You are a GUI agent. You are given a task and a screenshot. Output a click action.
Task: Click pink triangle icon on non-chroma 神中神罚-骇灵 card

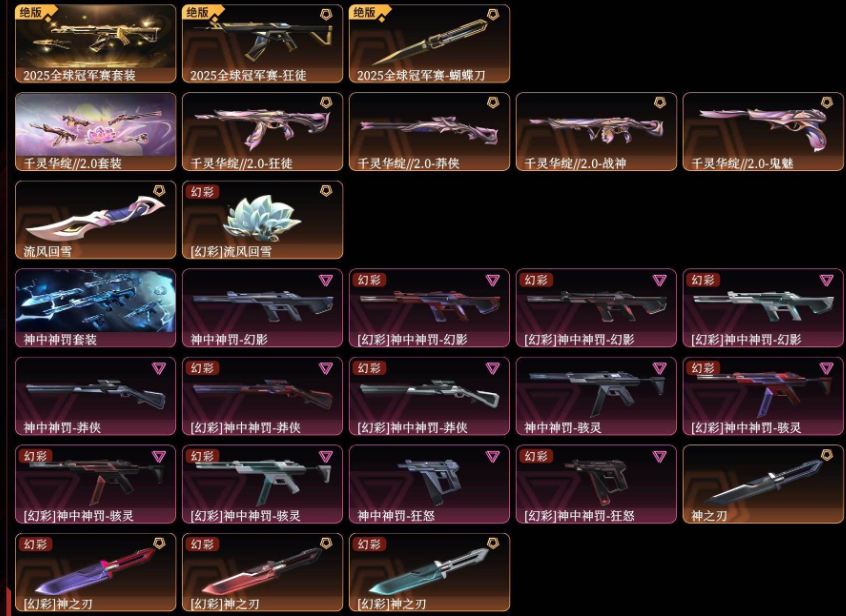tap(659, 368)
